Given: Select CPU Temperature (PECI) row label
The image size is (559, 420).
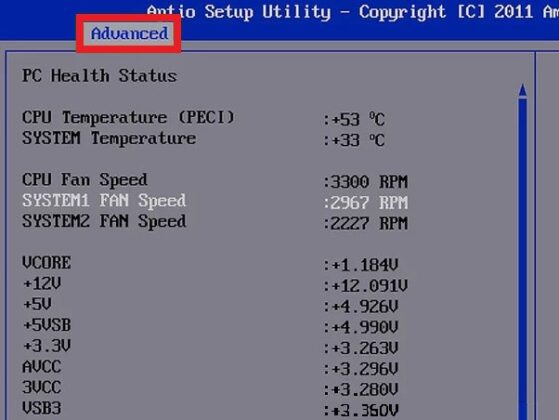Looking at the screenshot, I should (128, 118).
